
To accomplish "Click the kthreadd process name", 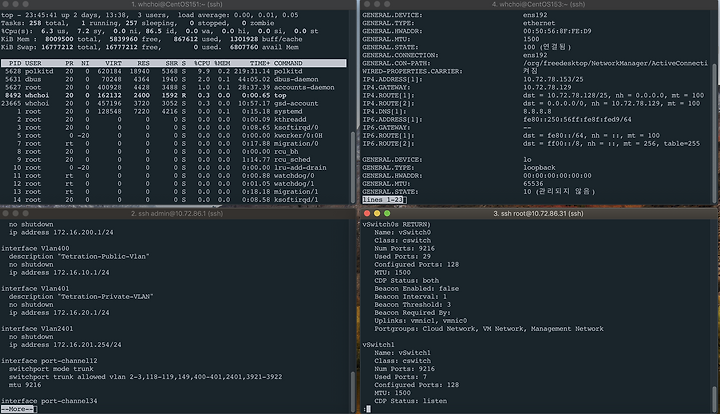I will click(290, 119).
